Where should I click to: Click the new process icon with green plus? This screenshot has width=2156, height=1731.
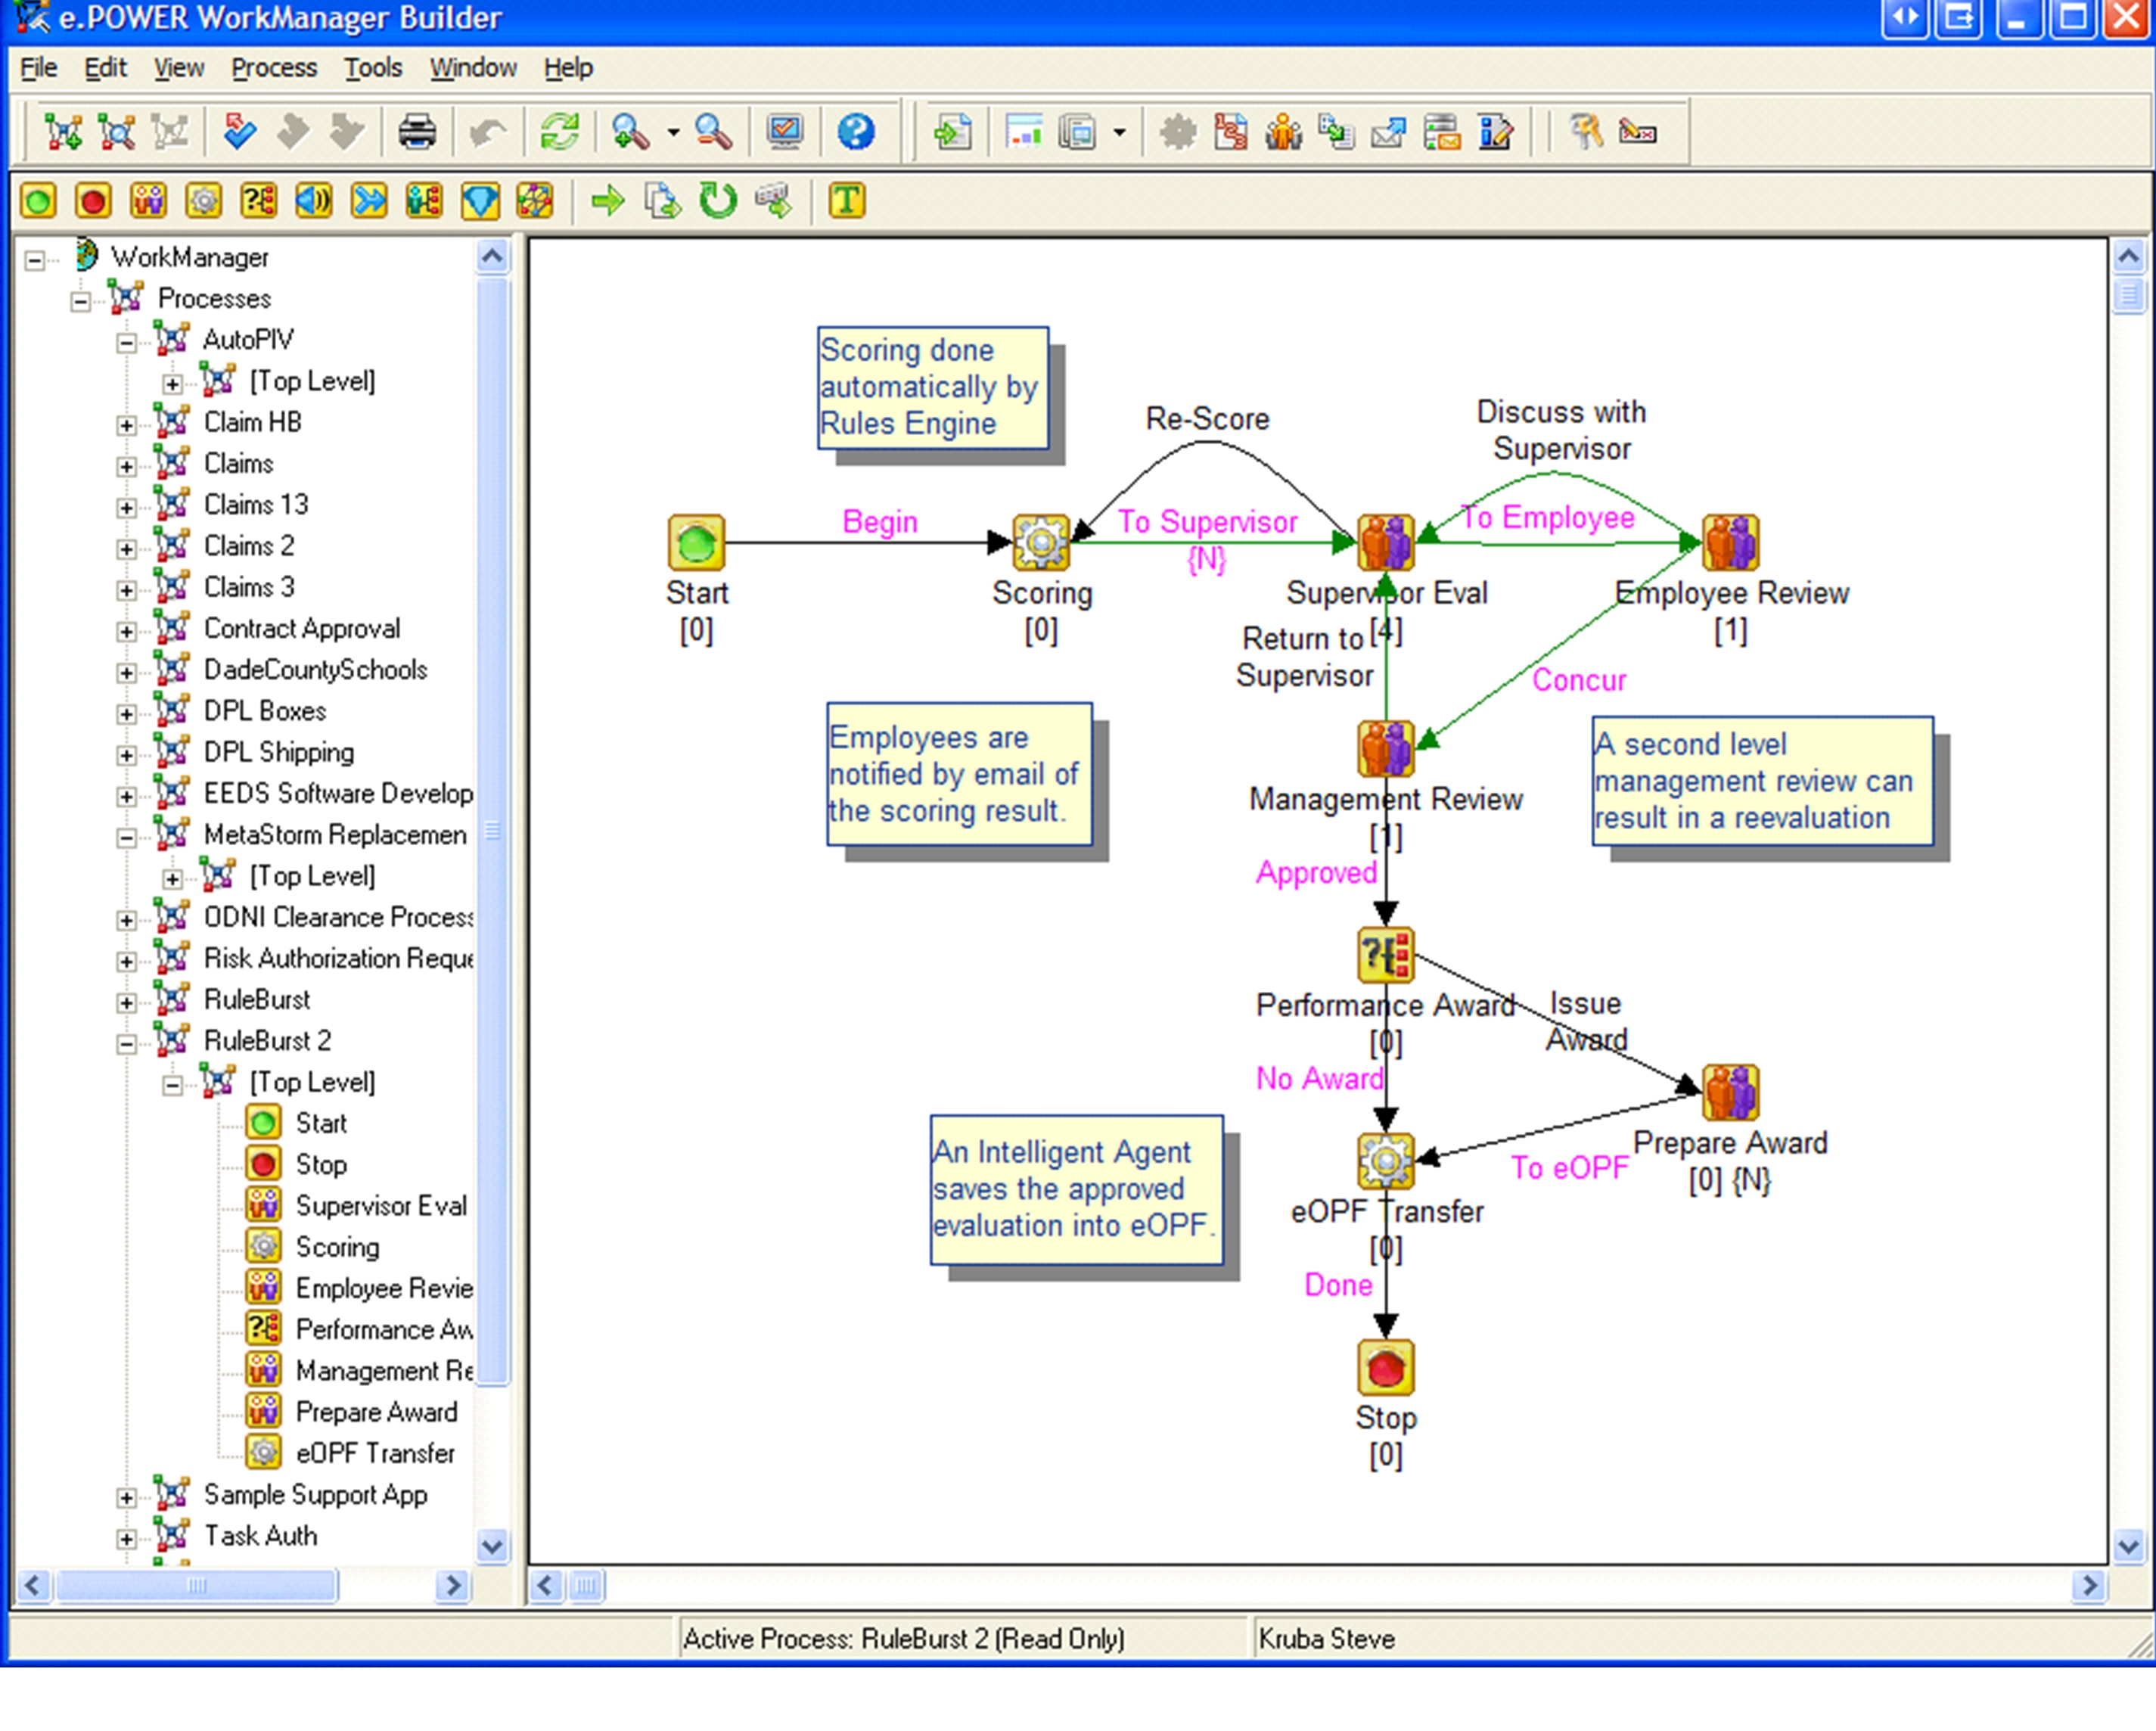click(63, 132)
